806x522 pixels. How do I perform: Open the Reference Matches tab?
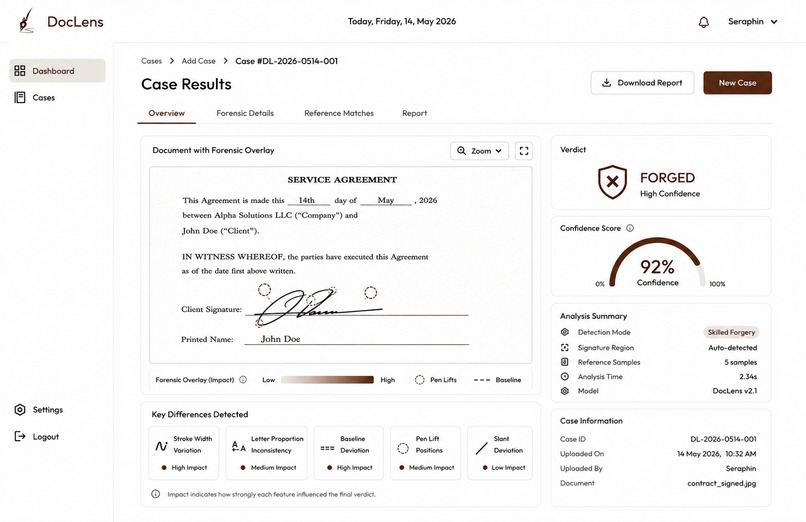pyautogui.click(x=339, y=113)
